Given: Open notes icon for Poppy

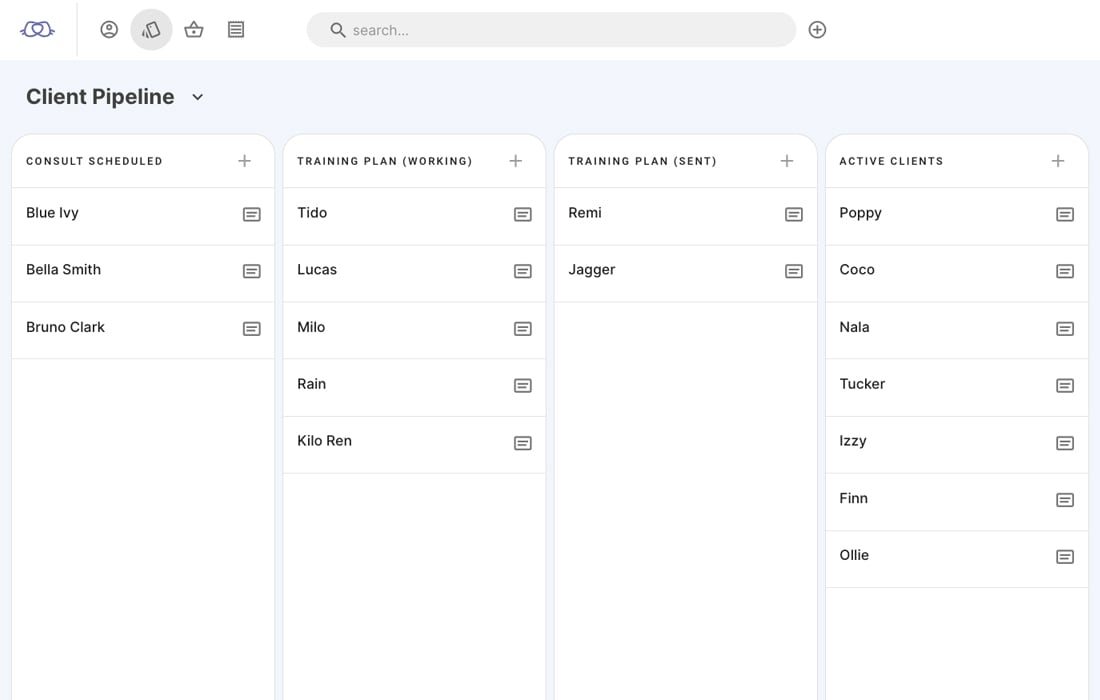Looking at the screenshot, I should tap(1065, 214).
